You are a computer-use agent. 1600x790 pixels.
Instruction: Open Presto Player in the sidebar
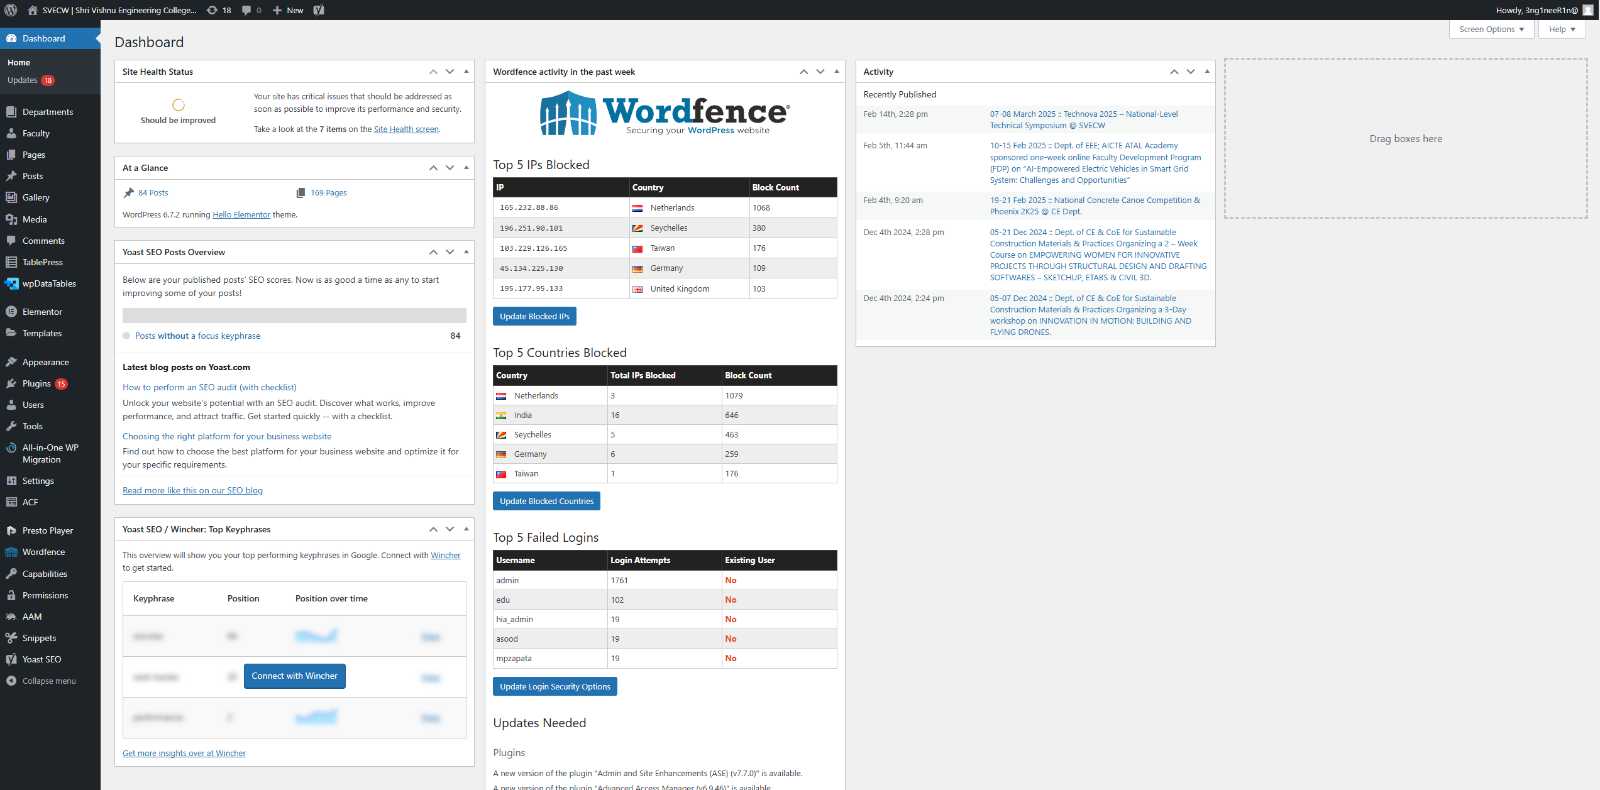click(50, 531)
